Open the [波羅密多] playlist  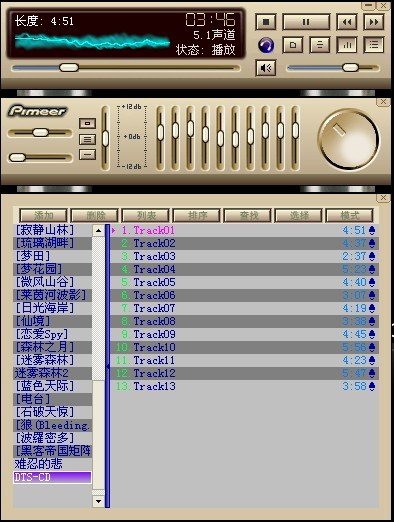click(x=52, y=438)
